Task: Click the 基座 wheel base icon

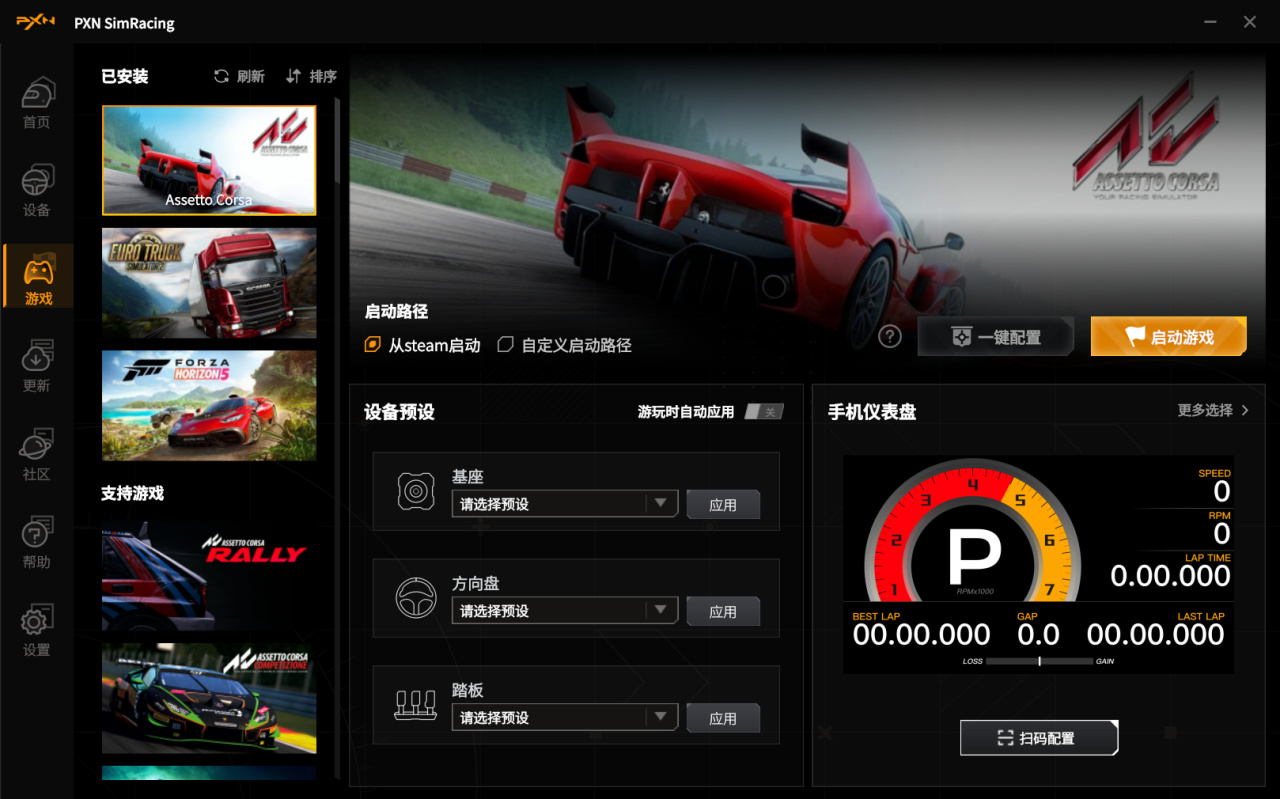Action: (x=416, y=491)
